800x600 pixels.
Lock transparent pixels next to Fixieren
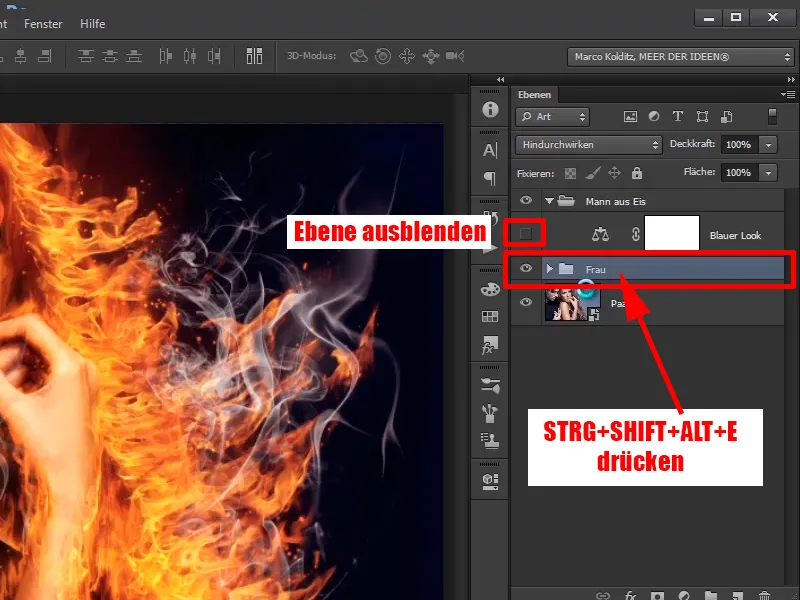(x=570, y=173)
